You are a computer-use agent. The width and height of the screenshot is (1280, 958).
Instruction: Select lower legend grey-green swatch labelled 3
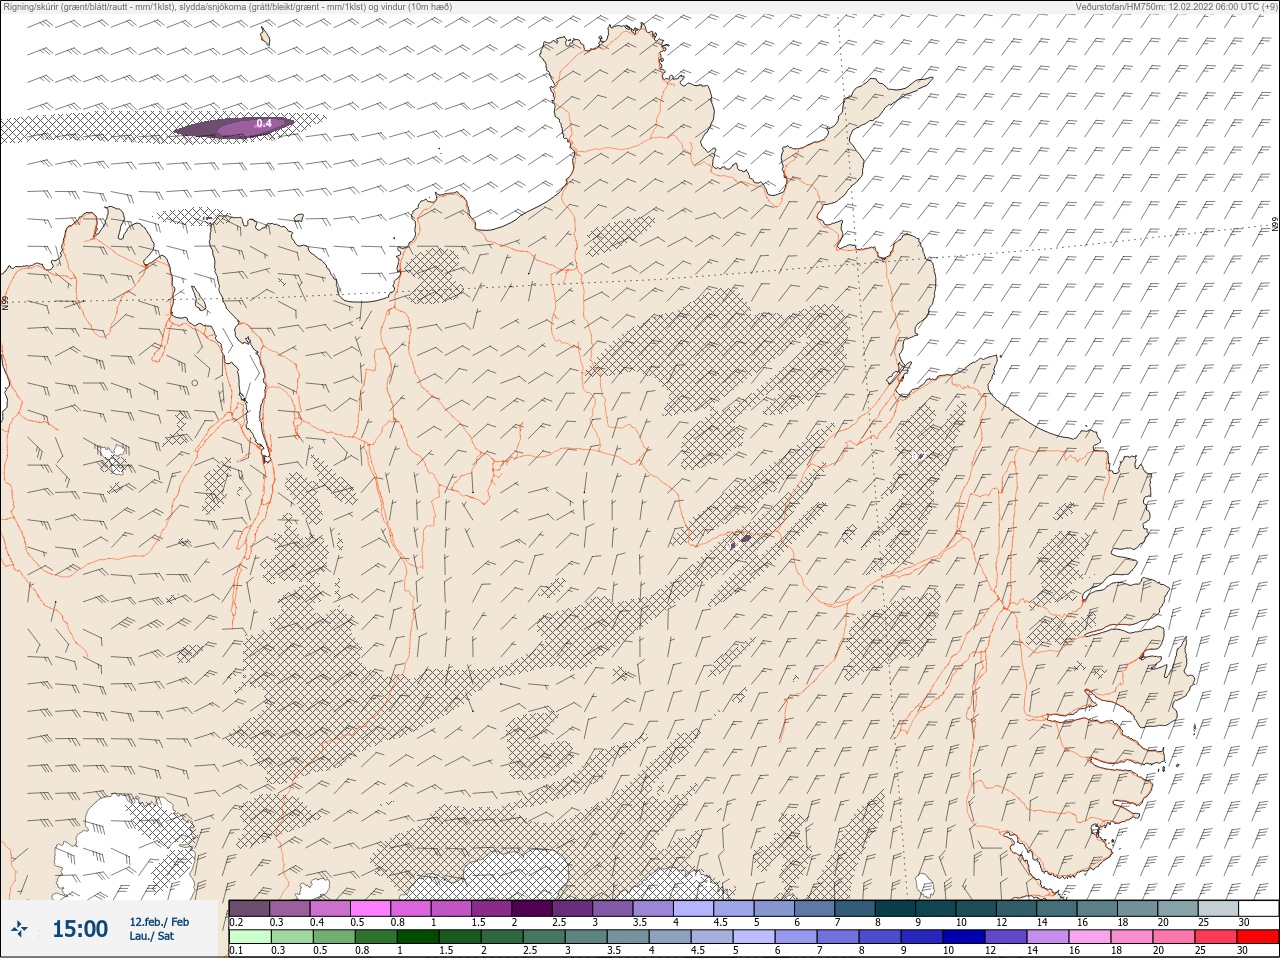tap(586, 937)
